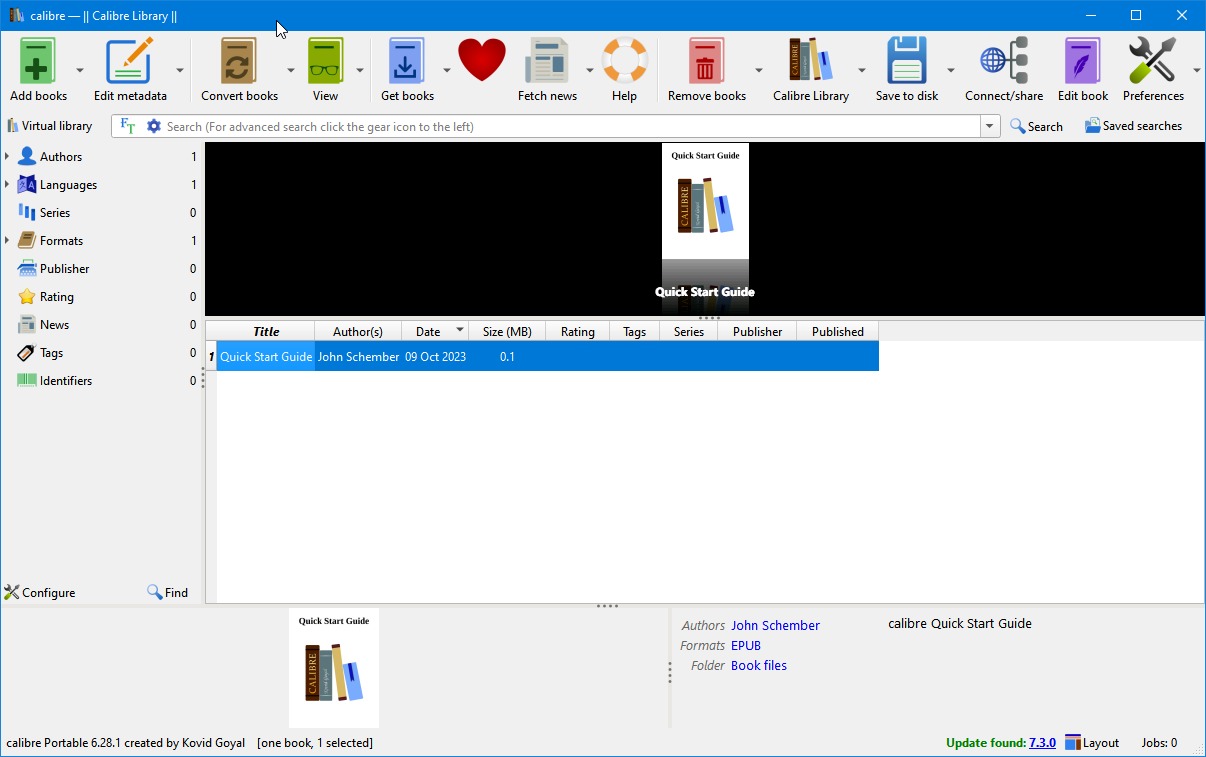Sort by Size (MB) column header
This screenshot has width=1206, height=757.
[507, 331]
